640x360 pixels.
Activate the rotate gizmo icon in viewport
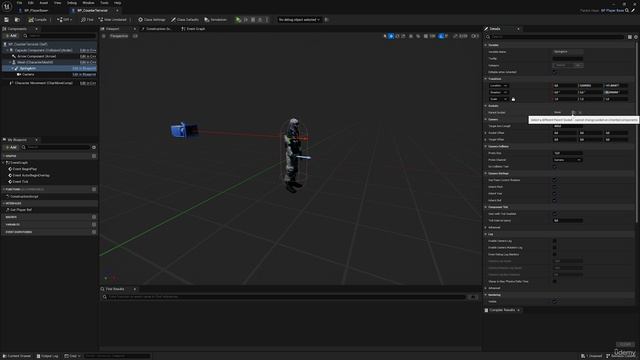pos(397,36)
